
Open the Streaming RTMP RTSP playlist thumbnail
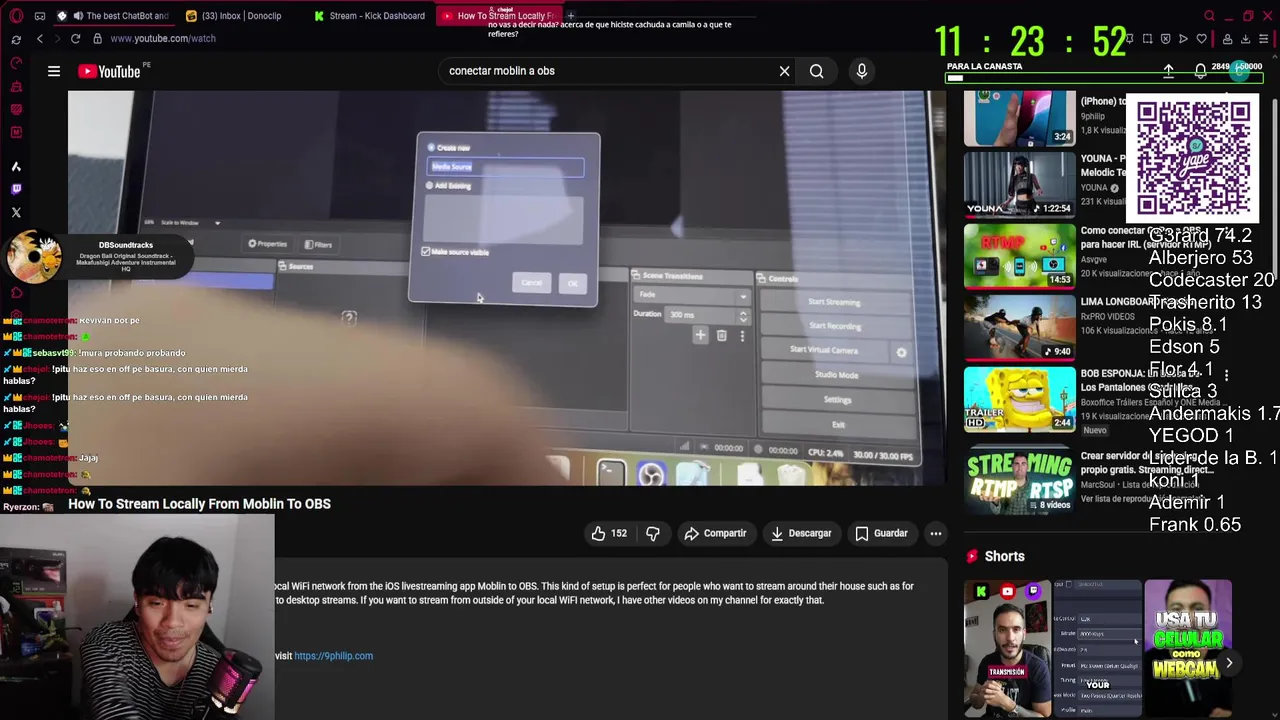(1019, 482)
